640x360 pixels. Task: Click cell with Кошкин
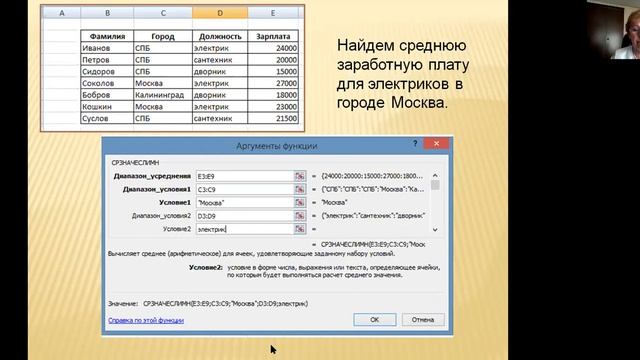(107, 107)
